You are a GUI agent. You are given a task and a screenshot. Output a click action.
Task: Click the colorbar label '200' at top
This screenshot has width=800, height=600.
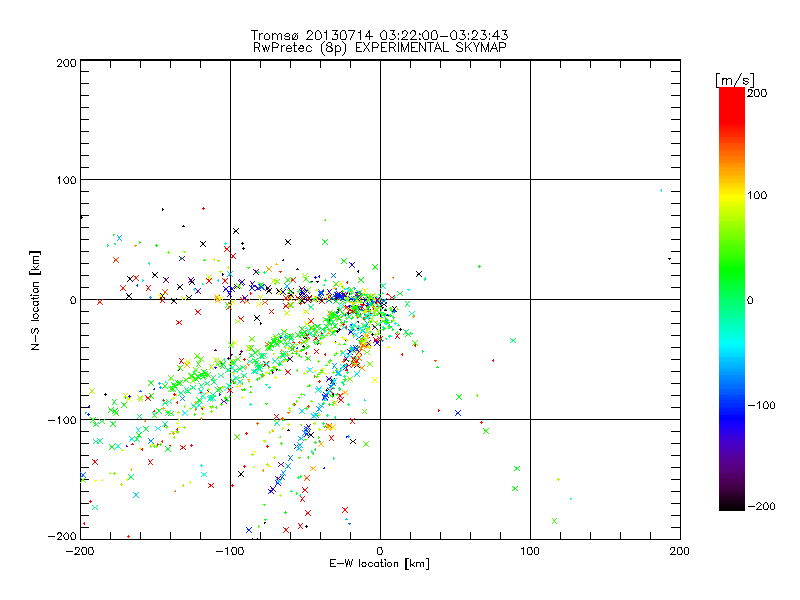coord(757,93)
